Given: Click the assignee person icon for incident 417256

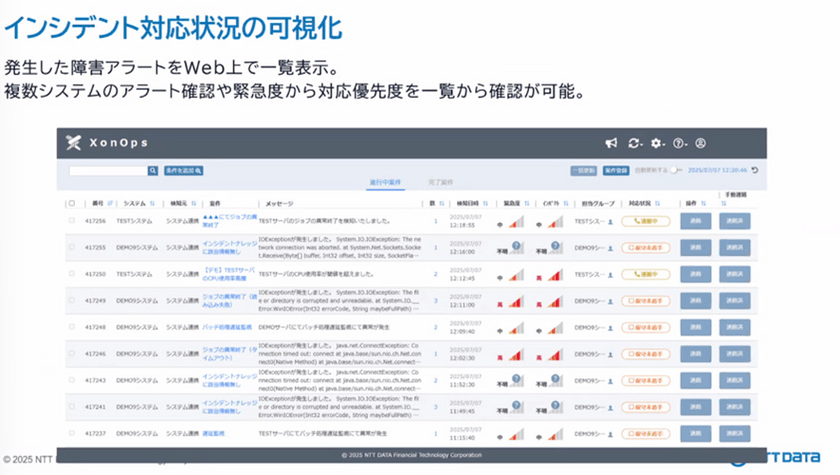Looking at the screenshot, I should [609, 221].
